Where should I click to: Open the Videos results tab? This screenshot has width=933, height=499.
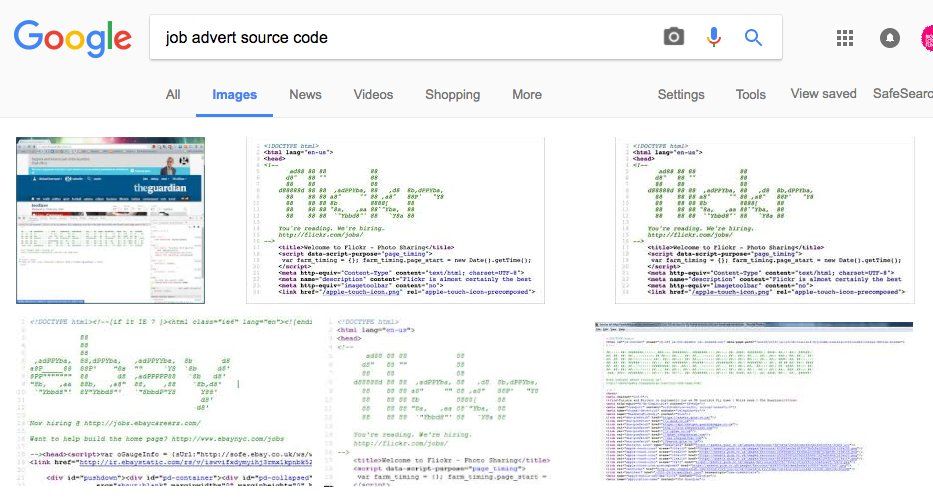point(373,95)
